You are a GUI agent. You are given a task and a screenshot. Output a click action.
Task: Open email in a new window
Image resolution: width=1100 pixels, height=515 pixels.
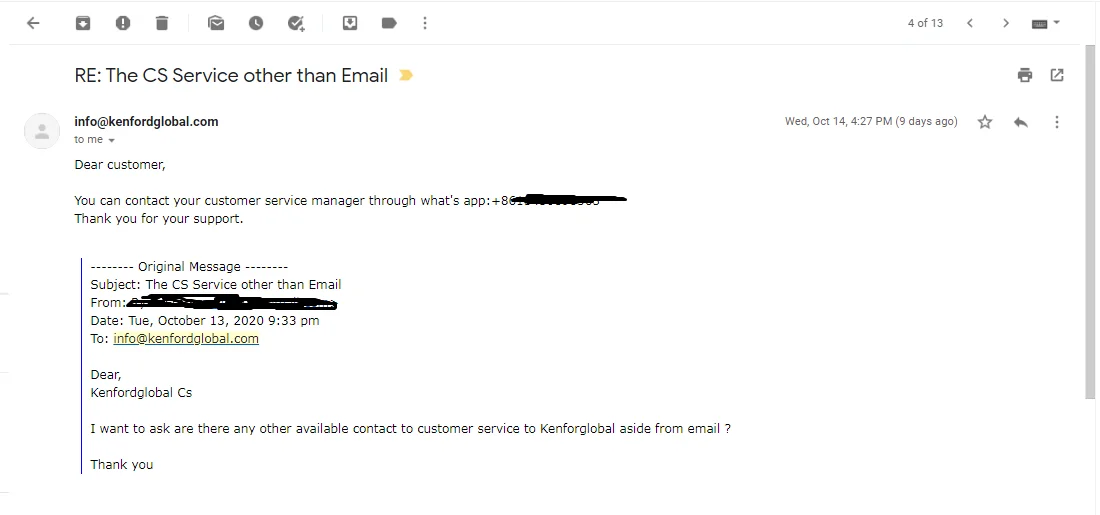pyautogui.click(x=1057, y=75)
